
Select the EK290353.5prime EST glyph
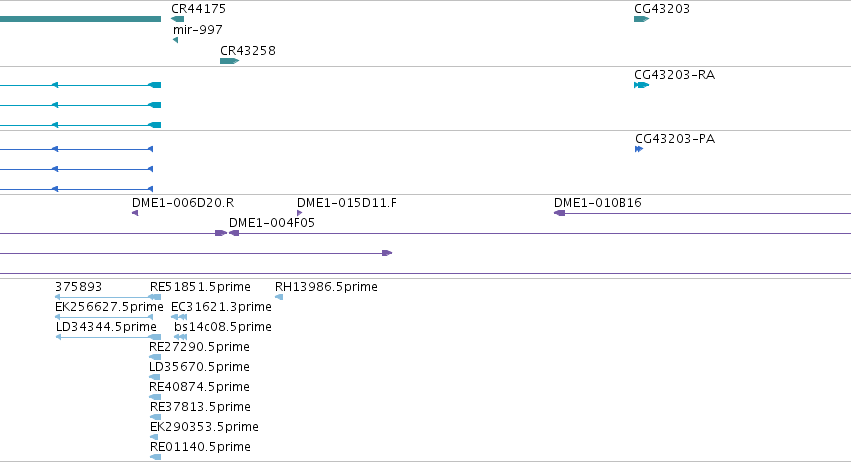154,437
